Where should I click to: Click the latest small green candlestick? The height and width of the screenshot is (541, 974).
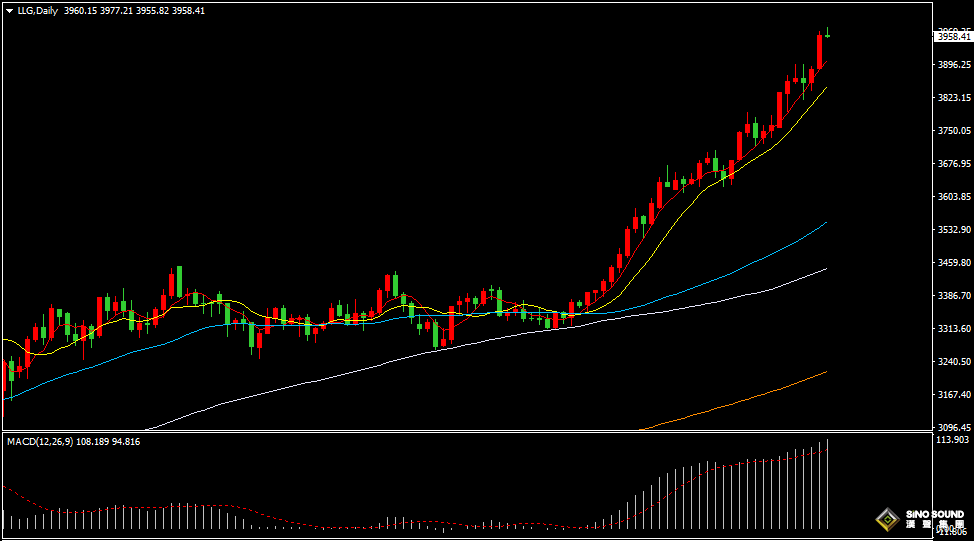(827, 35)
